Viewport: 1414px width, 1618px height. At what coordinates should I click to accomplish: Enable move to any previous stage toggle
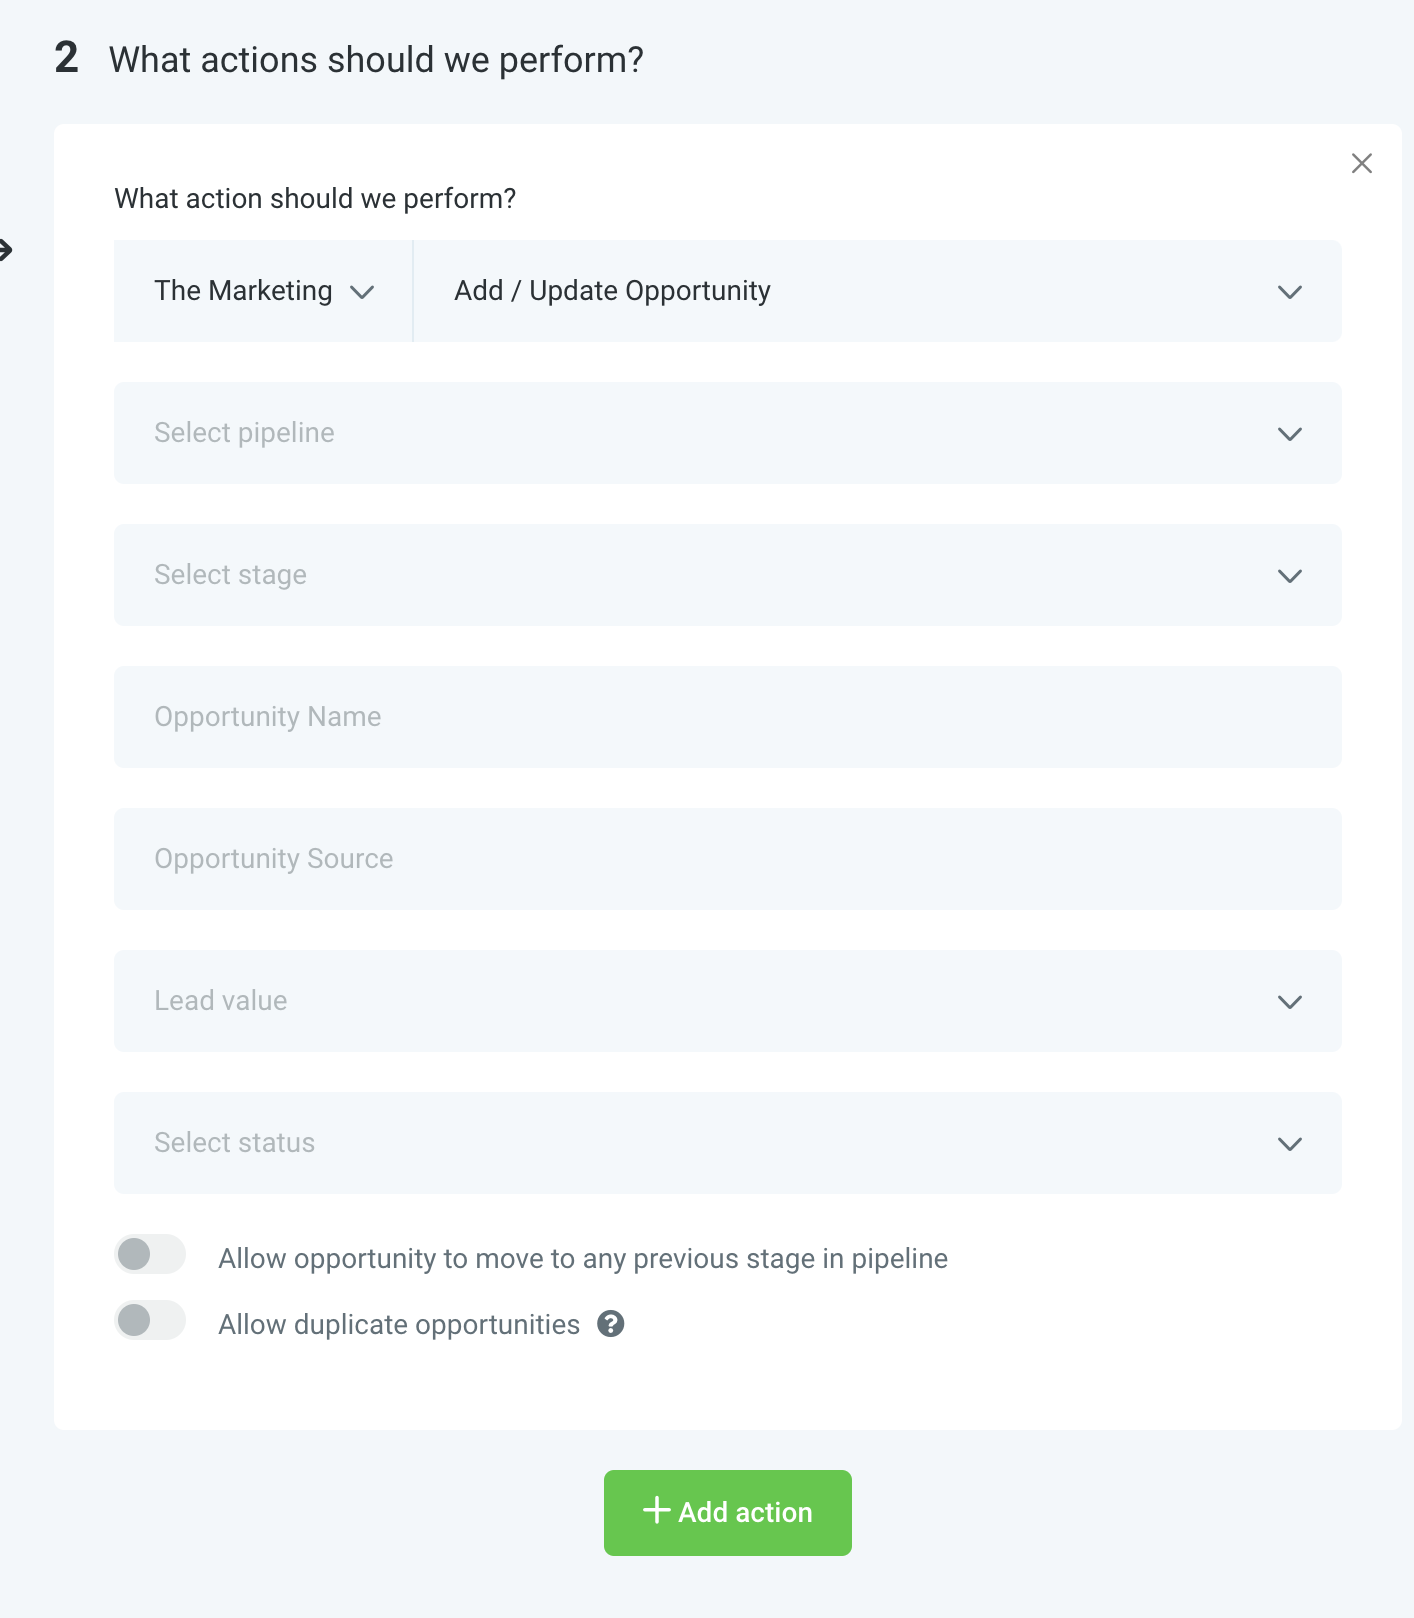150,1254
